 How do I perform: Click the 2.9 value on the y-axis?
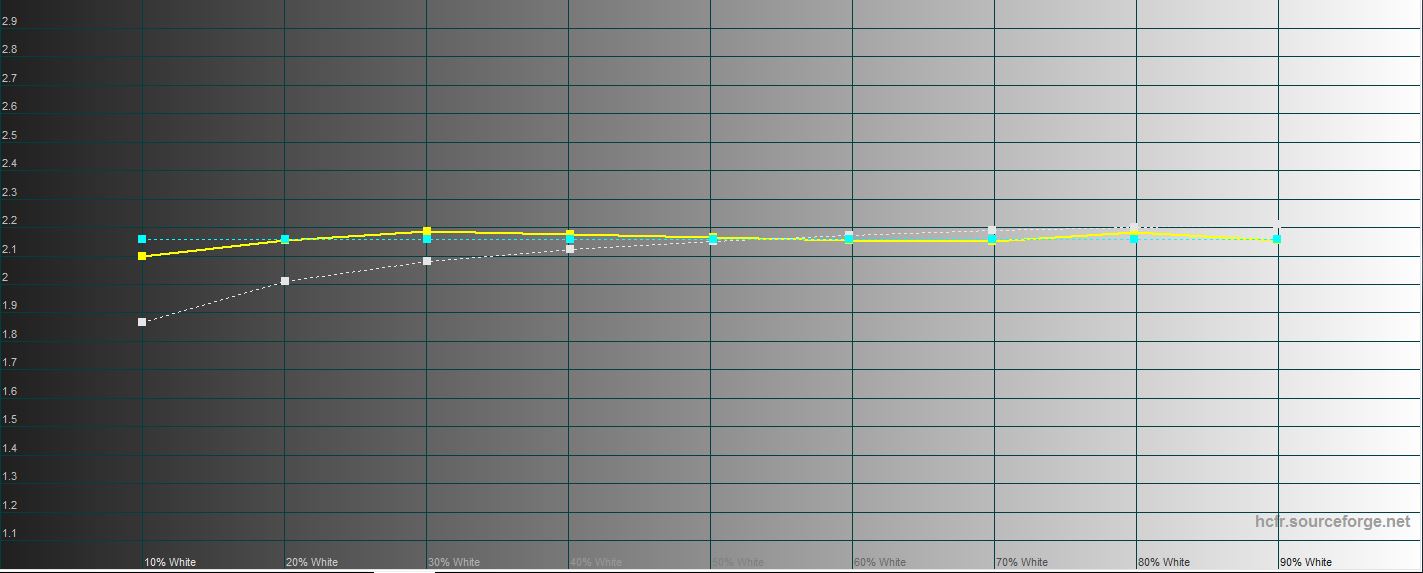point(9,20)
